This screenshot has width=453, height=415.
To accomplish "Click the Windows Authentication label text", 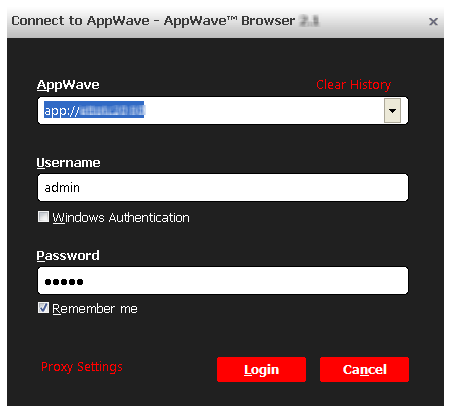I will tap(121, 218).
